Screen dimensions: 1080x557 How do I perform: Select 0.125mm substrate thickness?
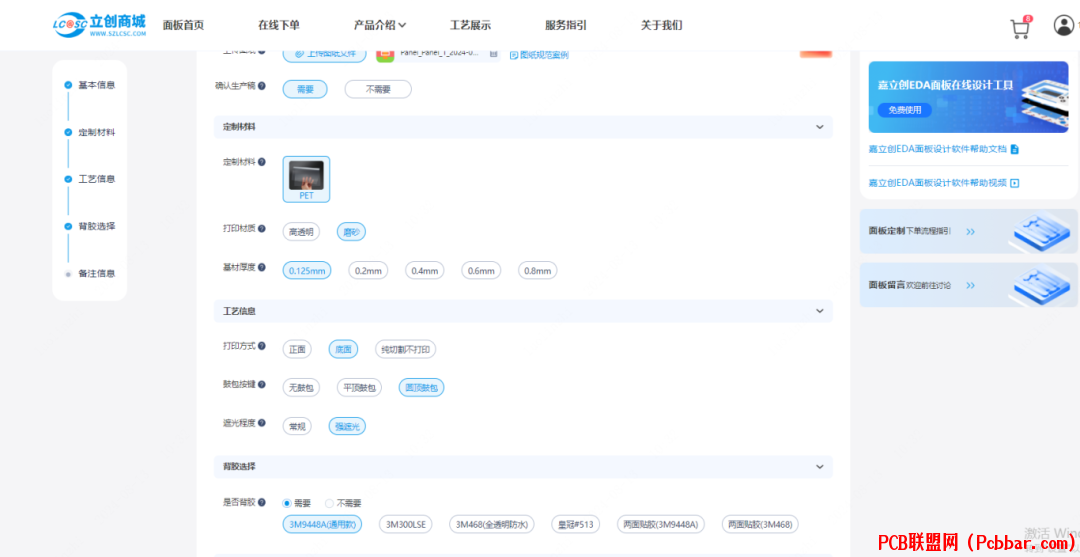coord(307,271)
